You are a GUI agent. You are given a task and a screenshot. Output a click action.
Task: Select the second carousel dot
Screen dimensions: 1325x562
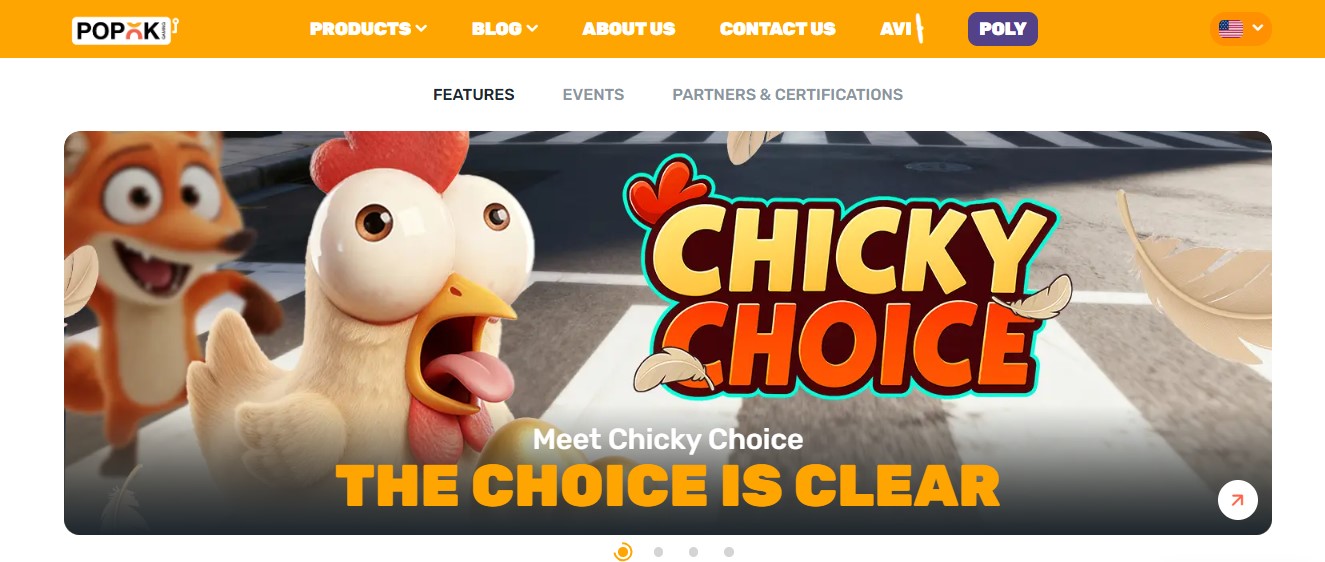tap(658, 551)
